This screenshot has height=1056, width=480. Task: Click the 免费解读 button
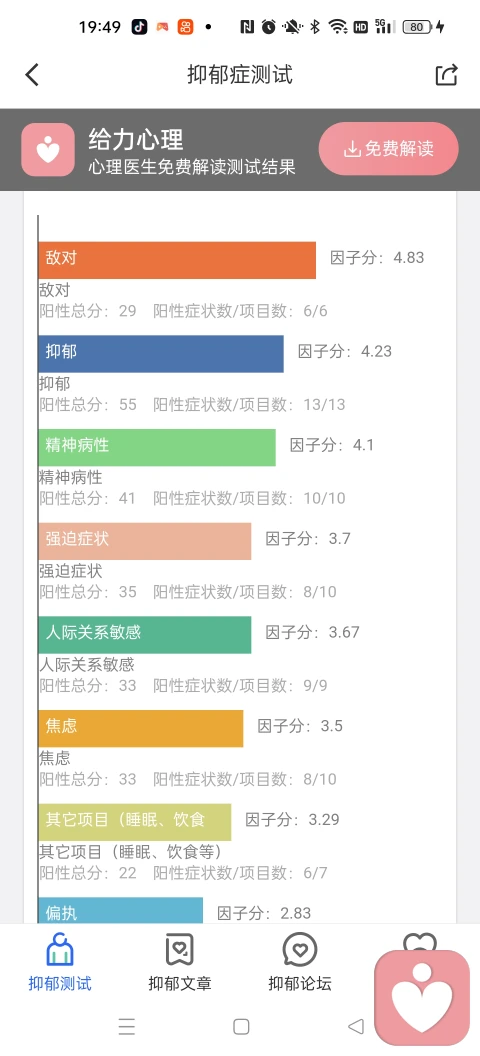coord(388,149)
